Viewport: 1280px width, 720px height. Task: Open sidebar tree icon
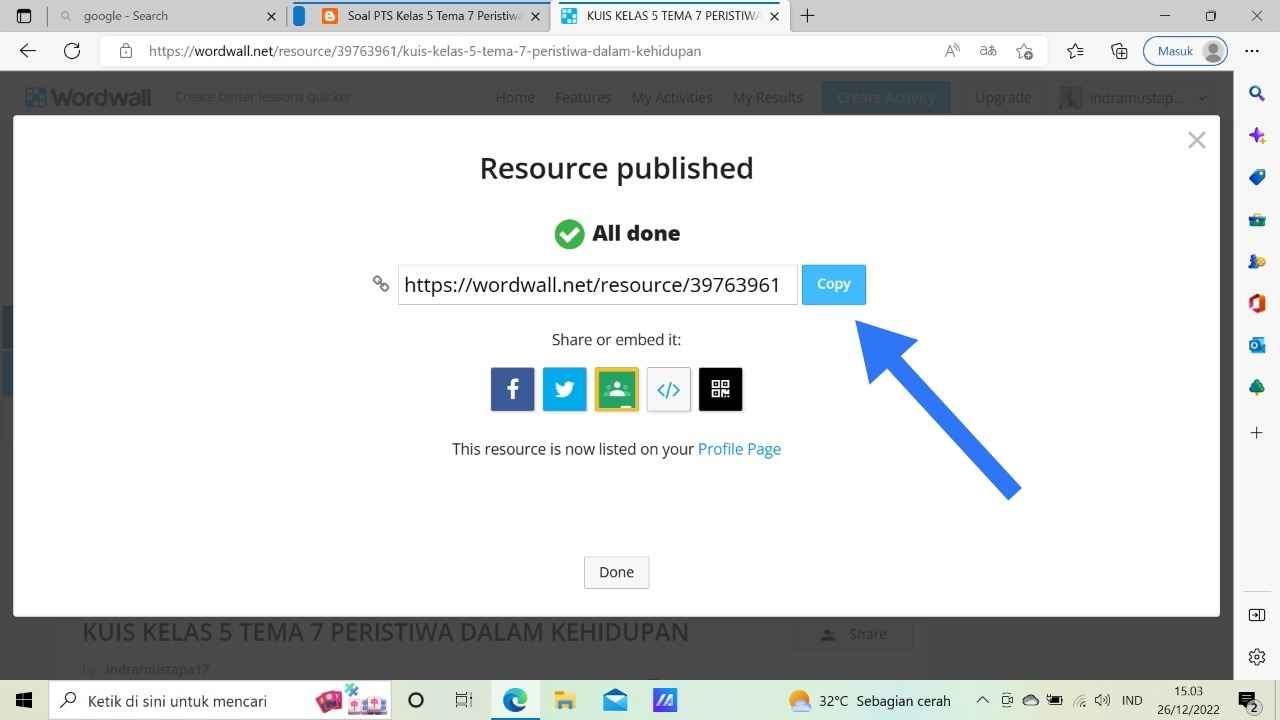click(x=1257, y=387)
